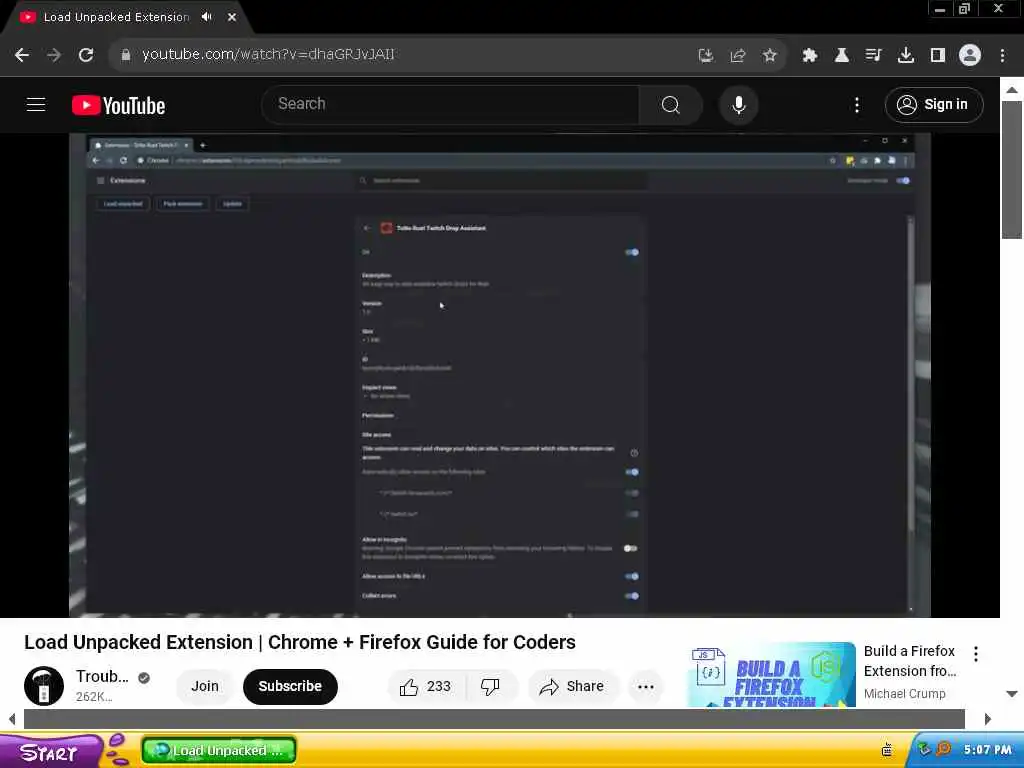Open the YouTube hamburger guide menu
This screenshot has width=1024, height=768.
36,104
